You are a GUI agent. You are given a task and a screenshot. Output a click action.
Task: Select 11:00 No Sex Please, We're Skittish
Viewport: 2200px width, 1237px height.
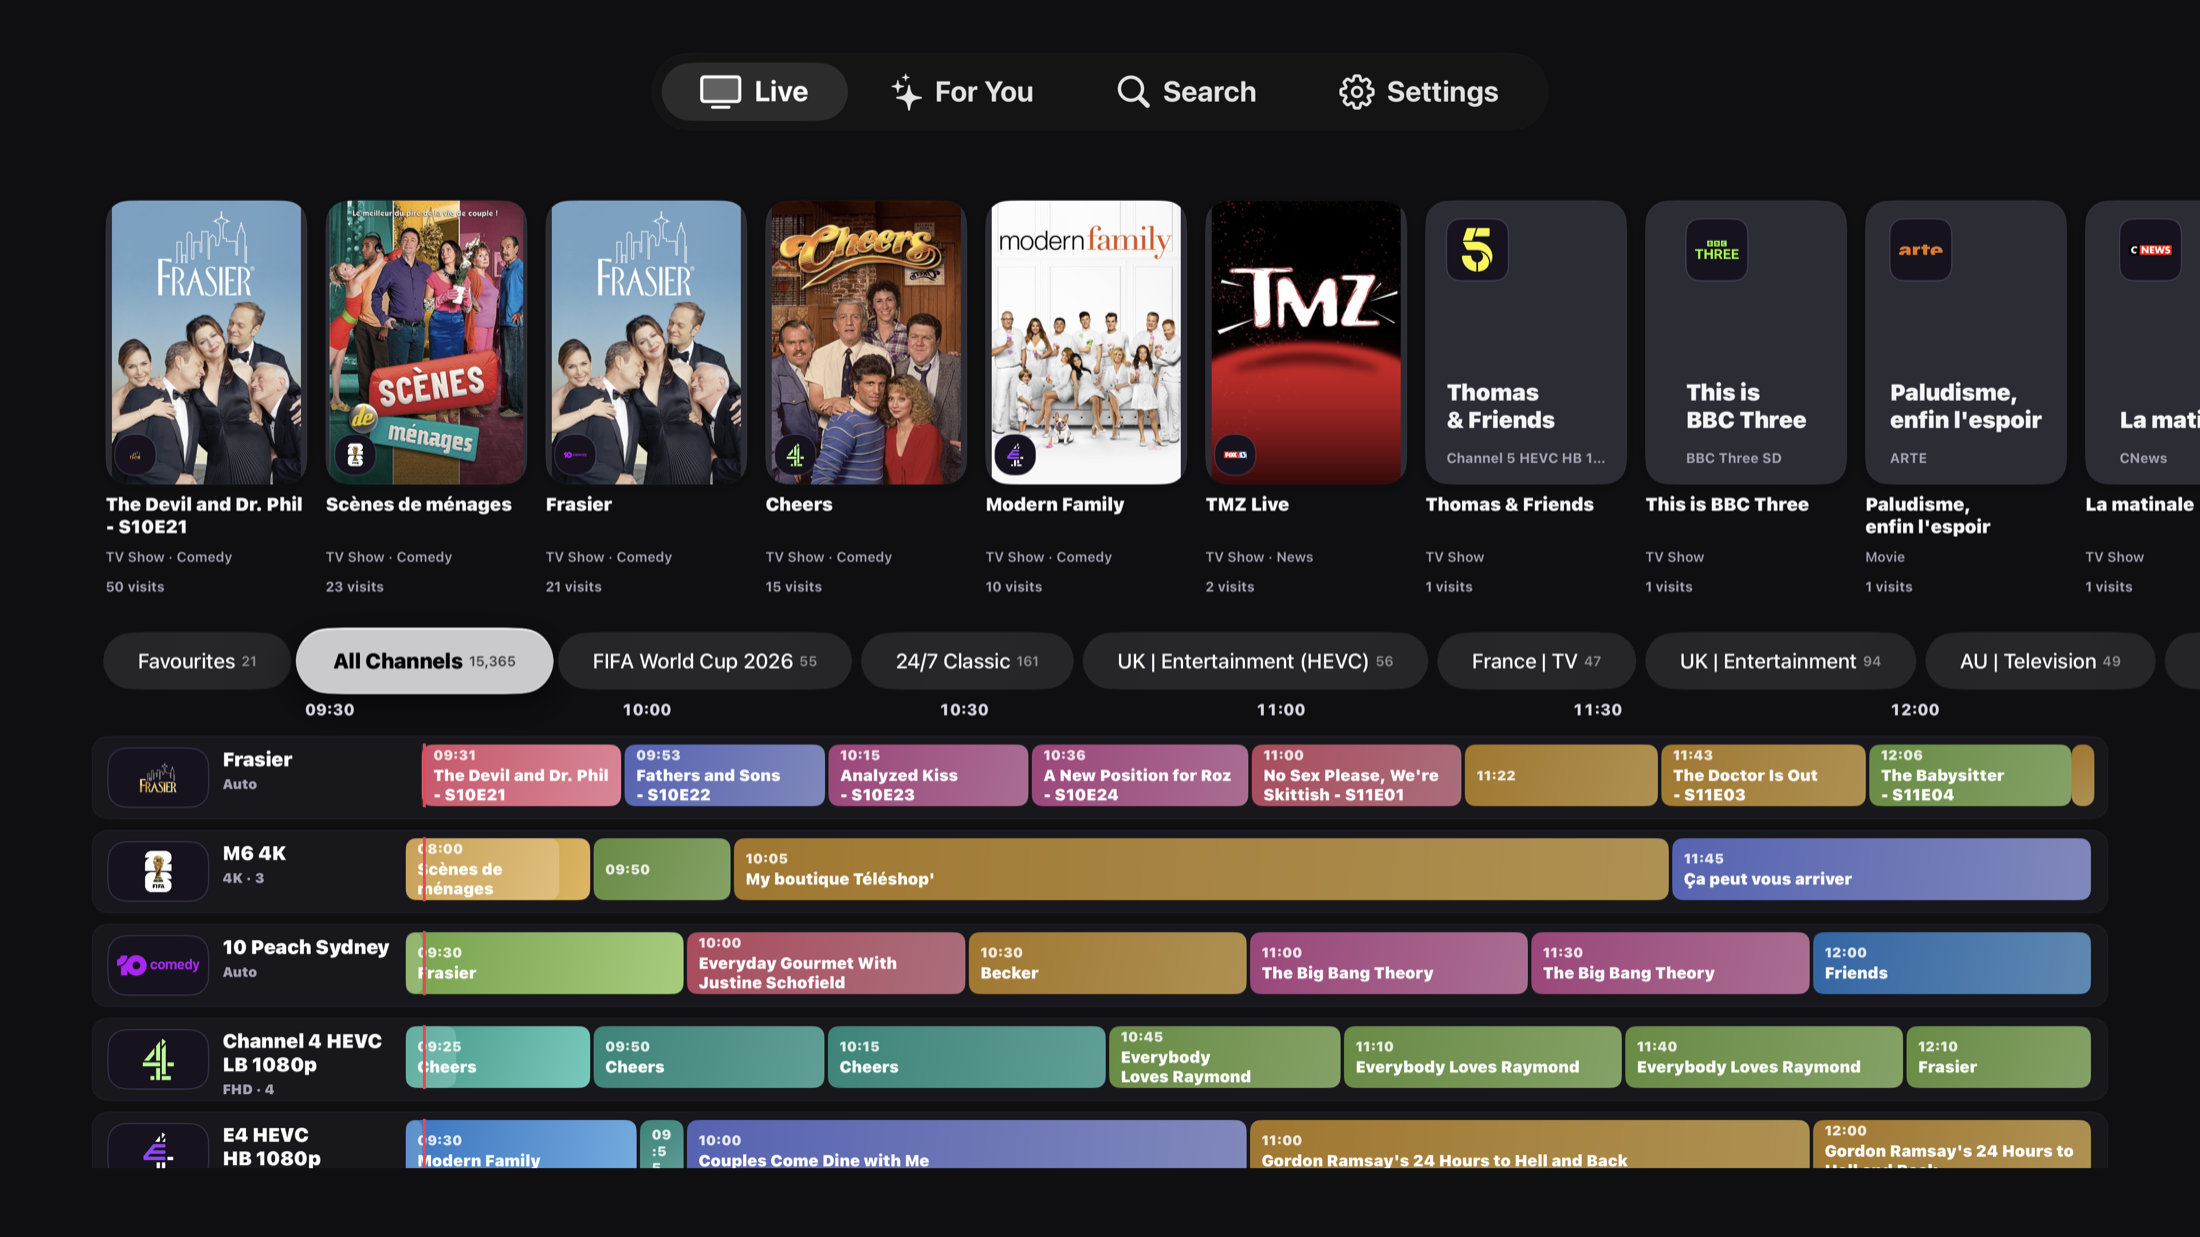click(1356, 775)
